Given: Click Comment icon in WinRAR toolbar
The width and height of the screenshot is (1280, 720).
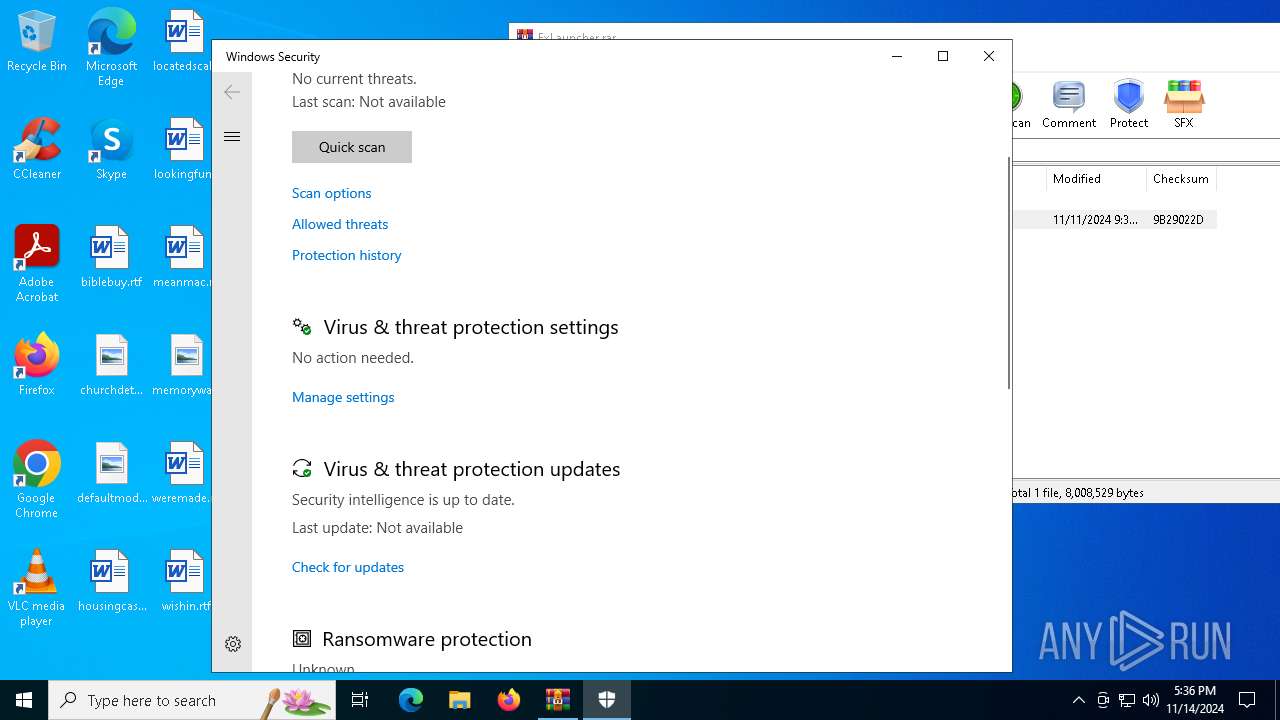Looking at the screenshot, I should click(1069, 104).
